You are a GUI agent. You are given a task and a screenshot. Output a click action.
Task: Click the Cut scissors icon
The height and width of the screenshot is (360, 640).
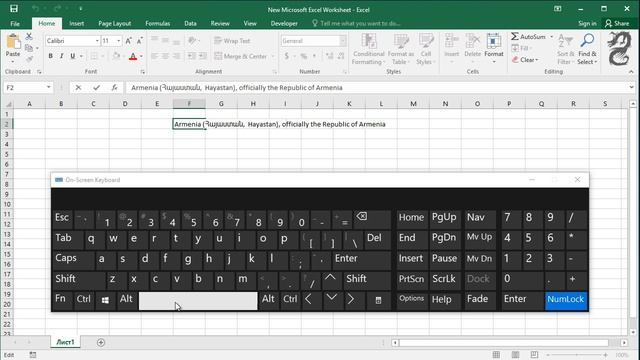[29, 37]
